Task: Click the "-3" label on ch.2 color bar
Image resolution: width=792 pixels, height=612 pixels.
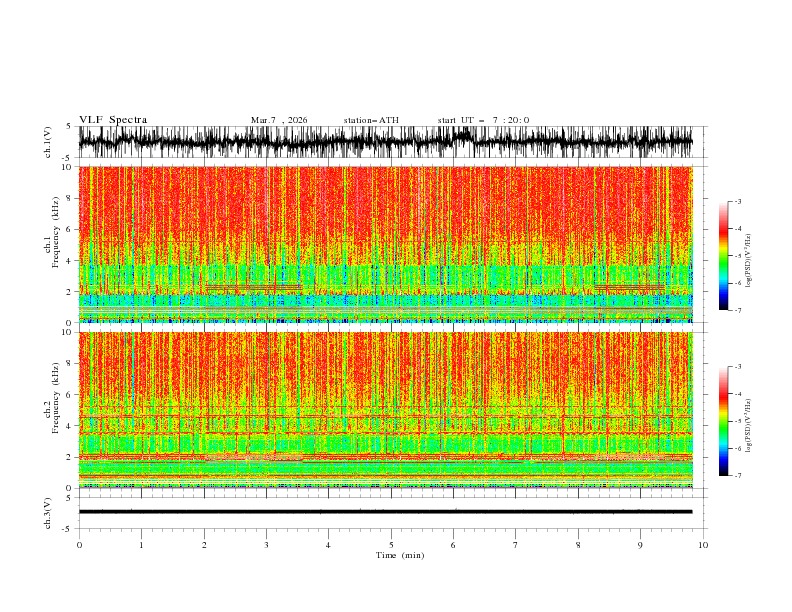Action: point(737,367)
